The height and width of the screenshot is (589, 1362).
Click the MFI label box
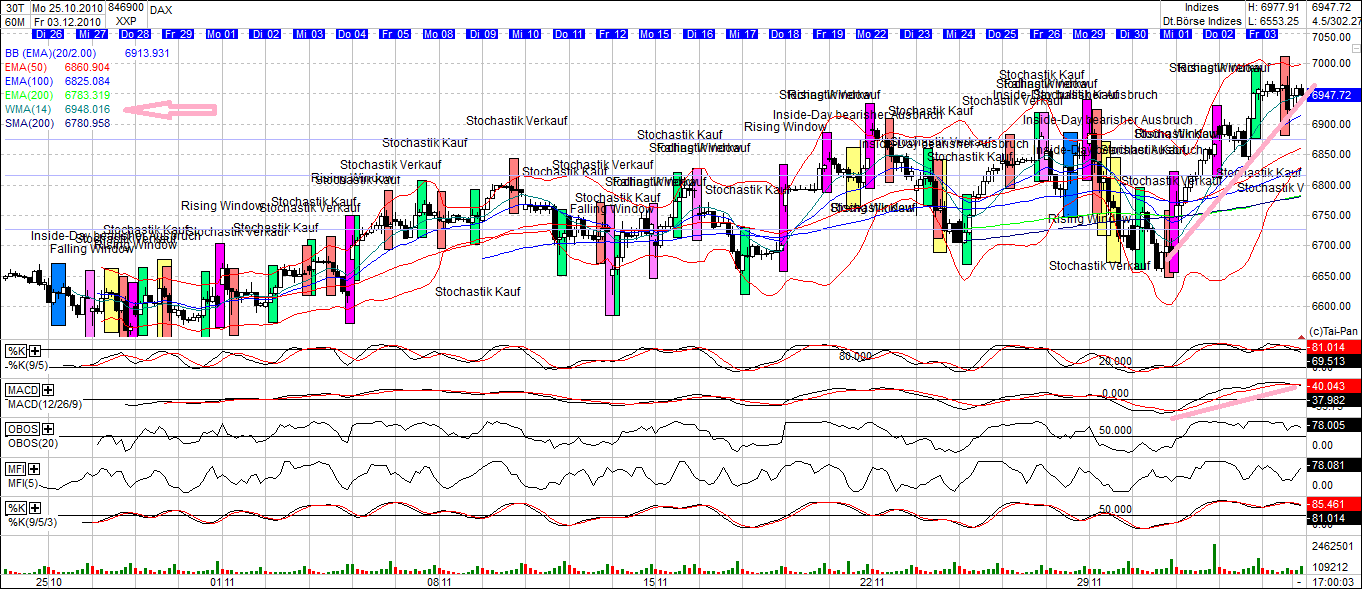click(x=17, y=468)
